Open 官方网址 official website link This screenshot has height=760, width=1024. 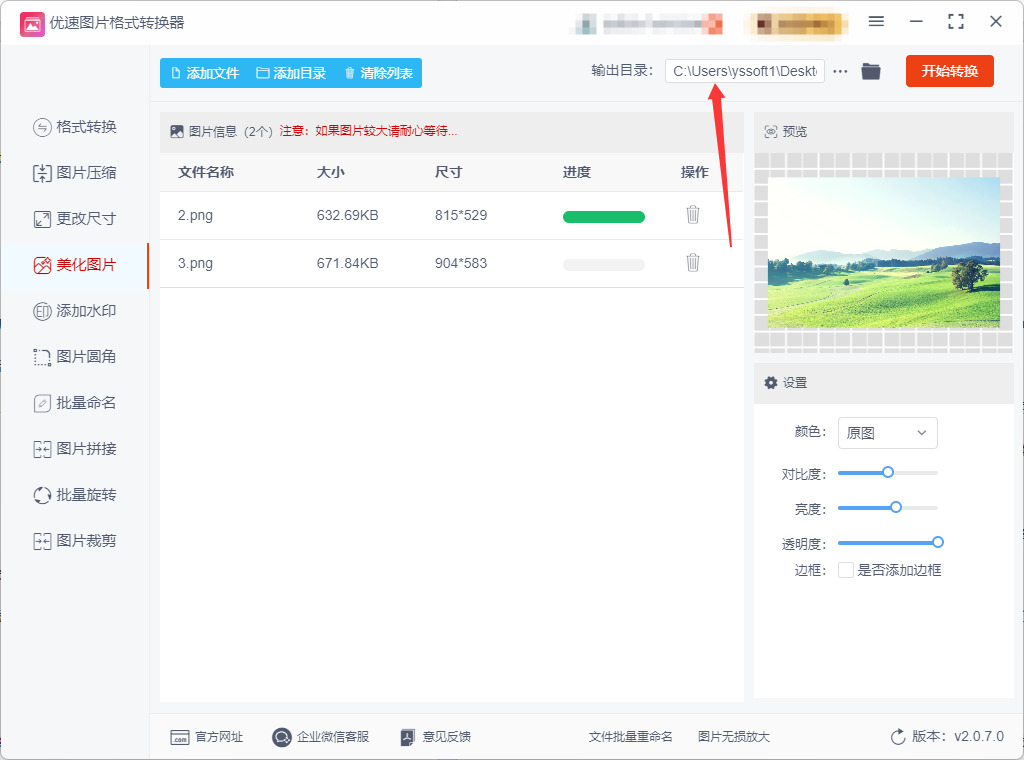206,737
